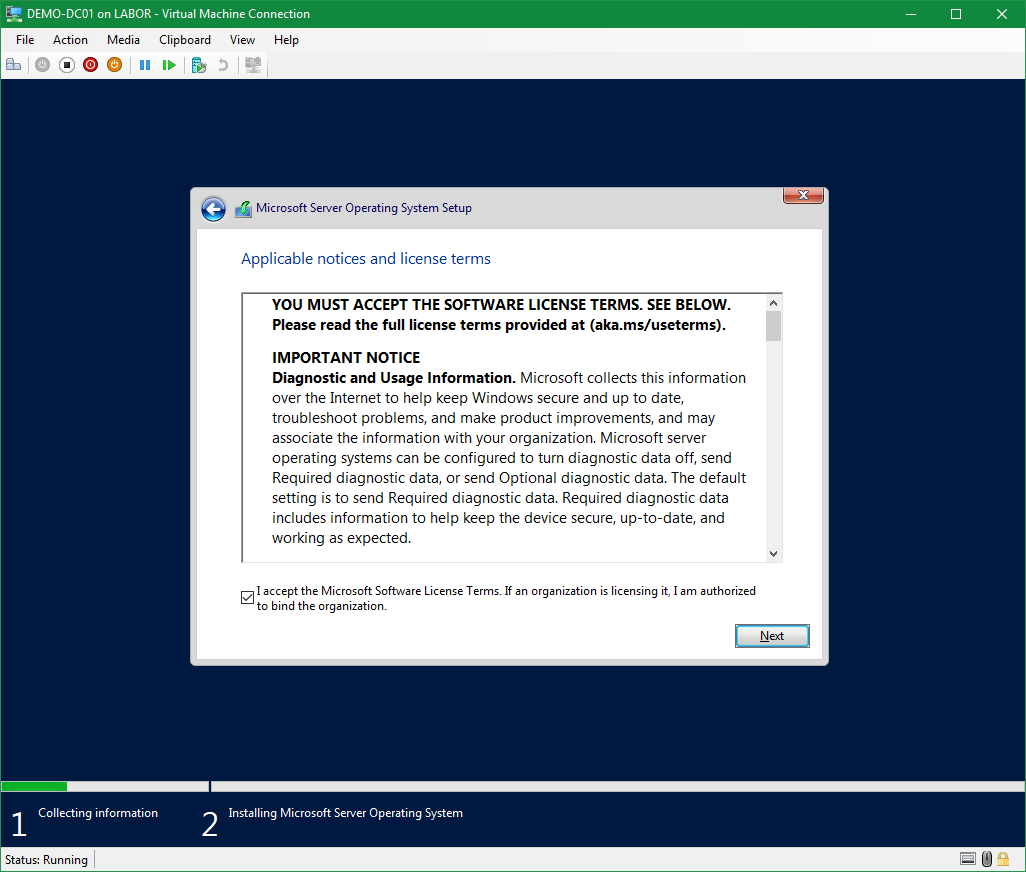Uncheck the accept license terms checkbox

tap(248, 597)
